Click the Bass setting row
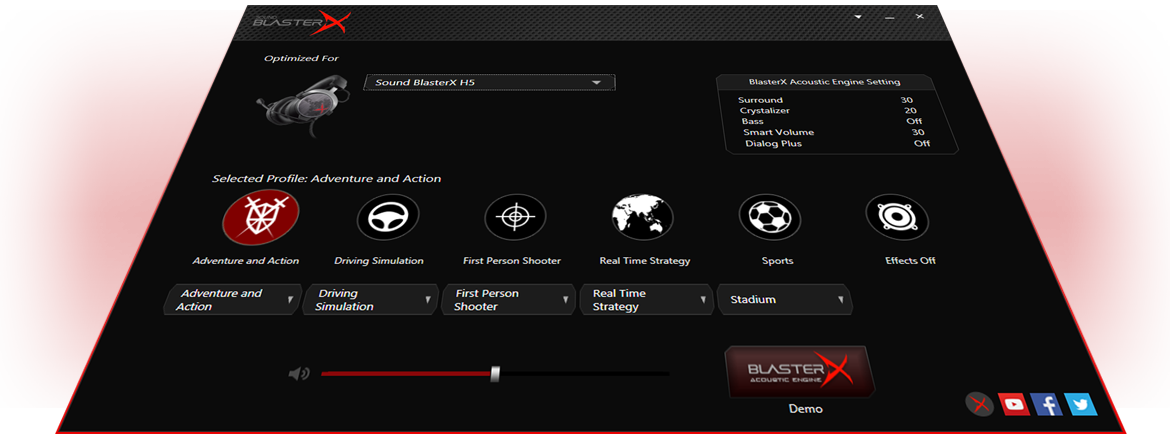 832,121
